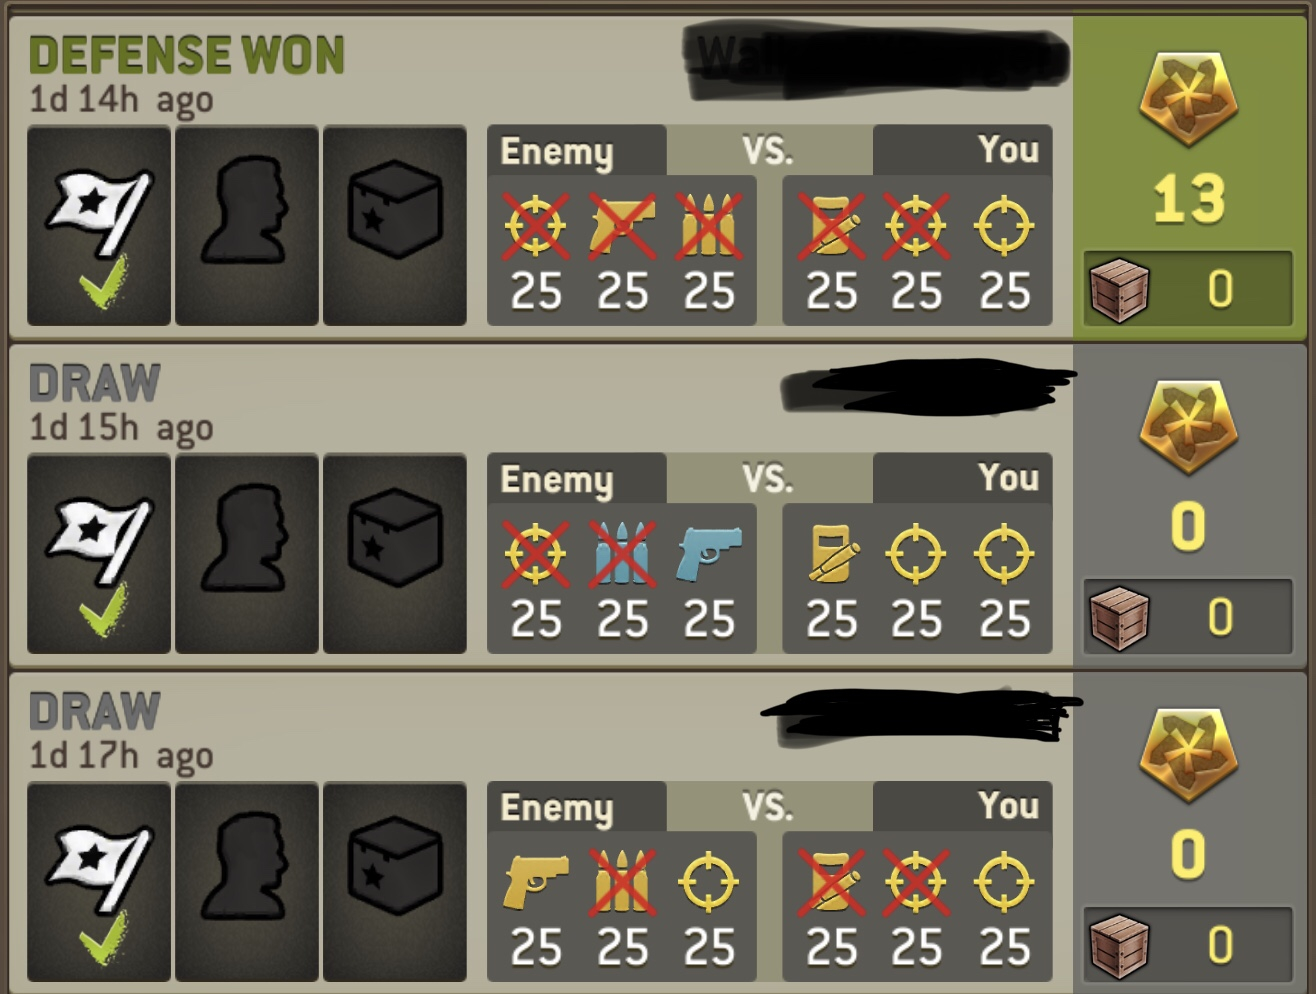Click the trophy badge in the 1d 15h draw
This screenshot has width=1316, height=994.
(1188, 427)
